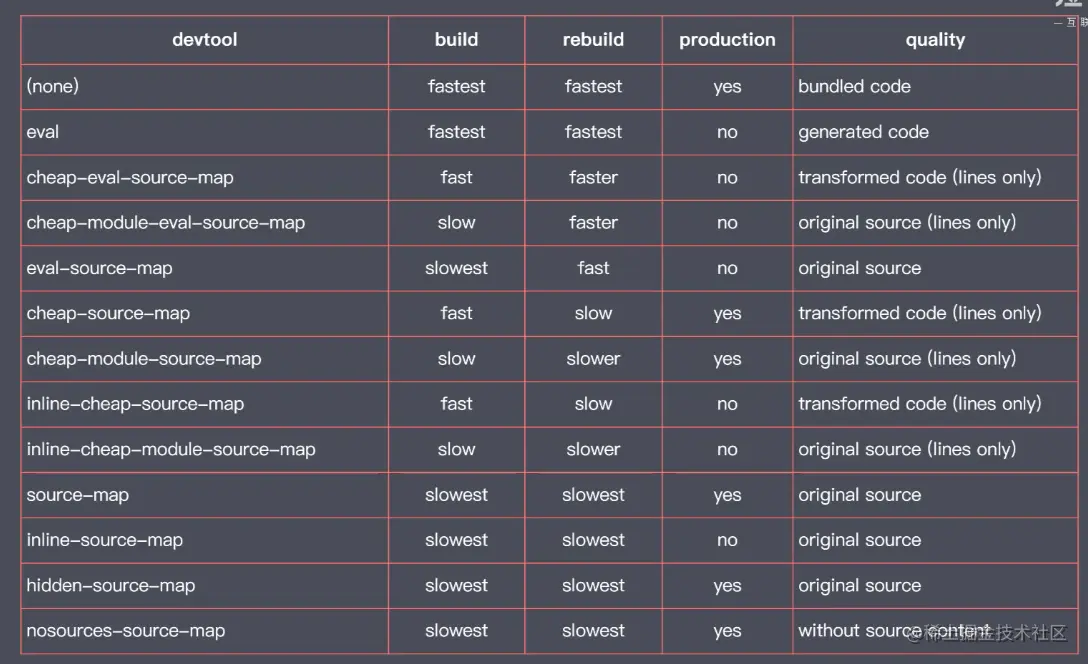Screen dimensions: 1088x664
Task: Click the 'cheap-eval-source-map' cell
Action: click(130, 177)
